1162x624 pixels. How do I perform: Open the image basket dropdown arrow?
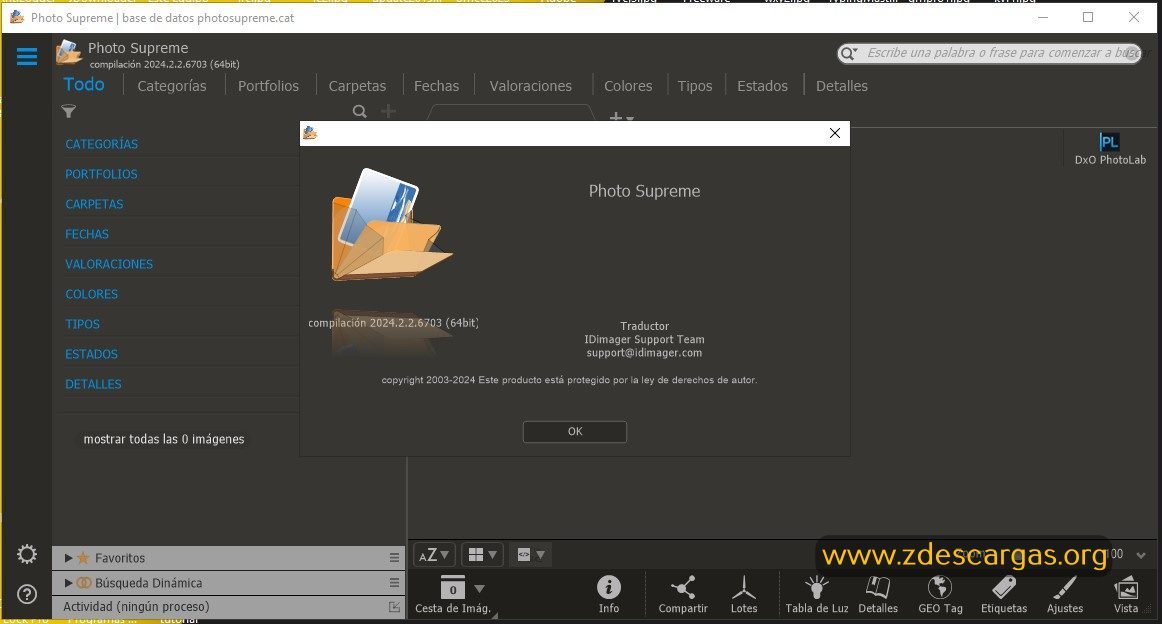[479, 588]
